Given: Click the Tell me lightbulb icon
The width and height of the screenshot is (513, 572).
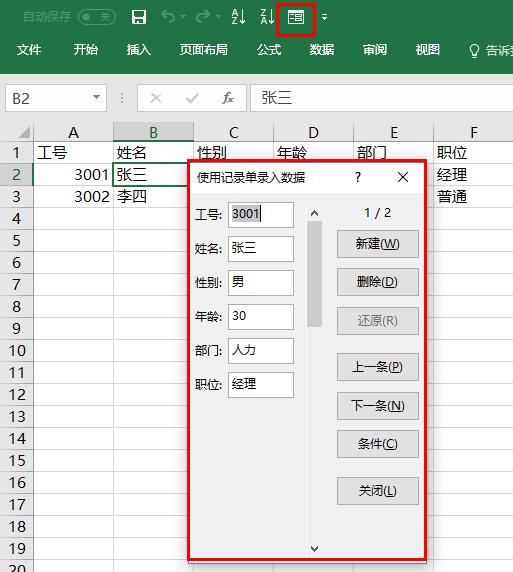Looking at the screenshot, I should click(474, 51).
